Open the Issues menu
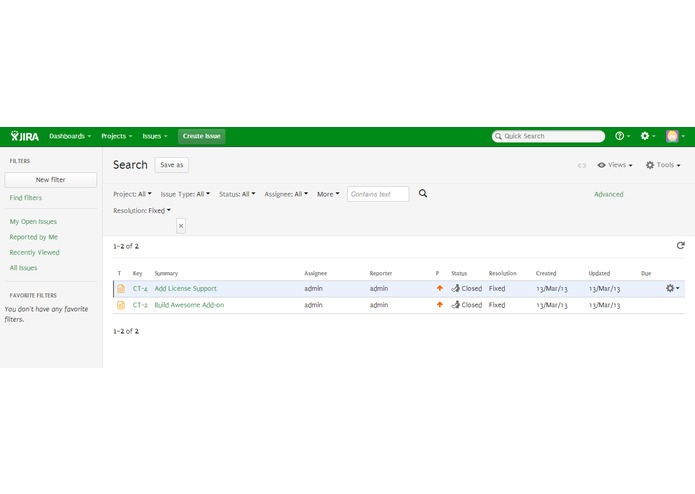 155,136
